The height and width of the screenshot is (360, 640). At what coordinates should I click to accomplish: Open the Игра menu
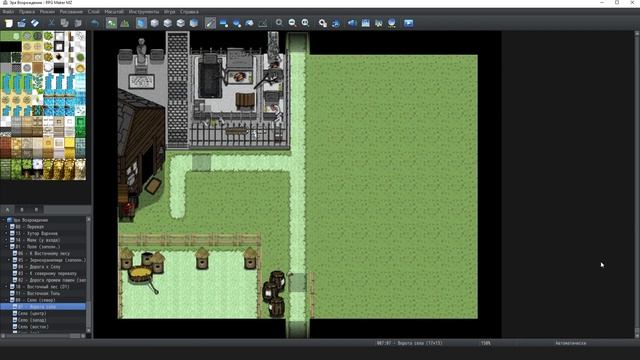(169, 12)
